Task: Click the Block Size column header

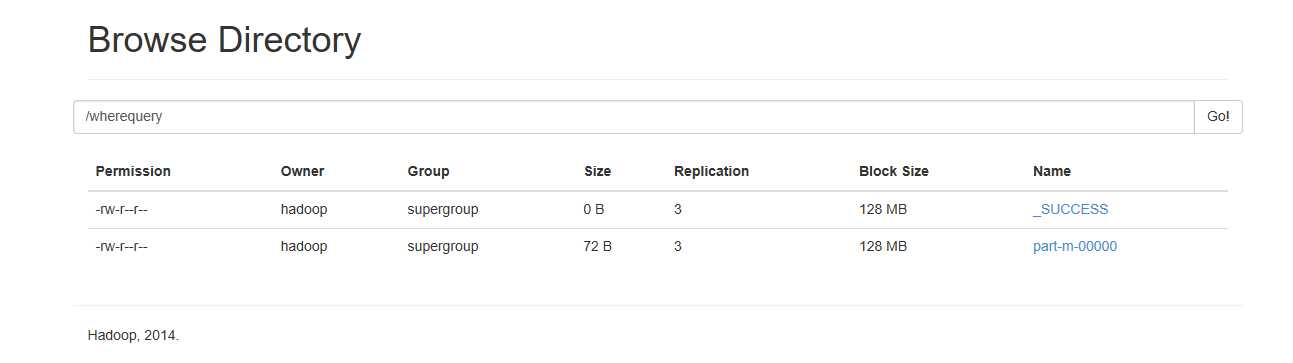Action: (x=893, y=171)
